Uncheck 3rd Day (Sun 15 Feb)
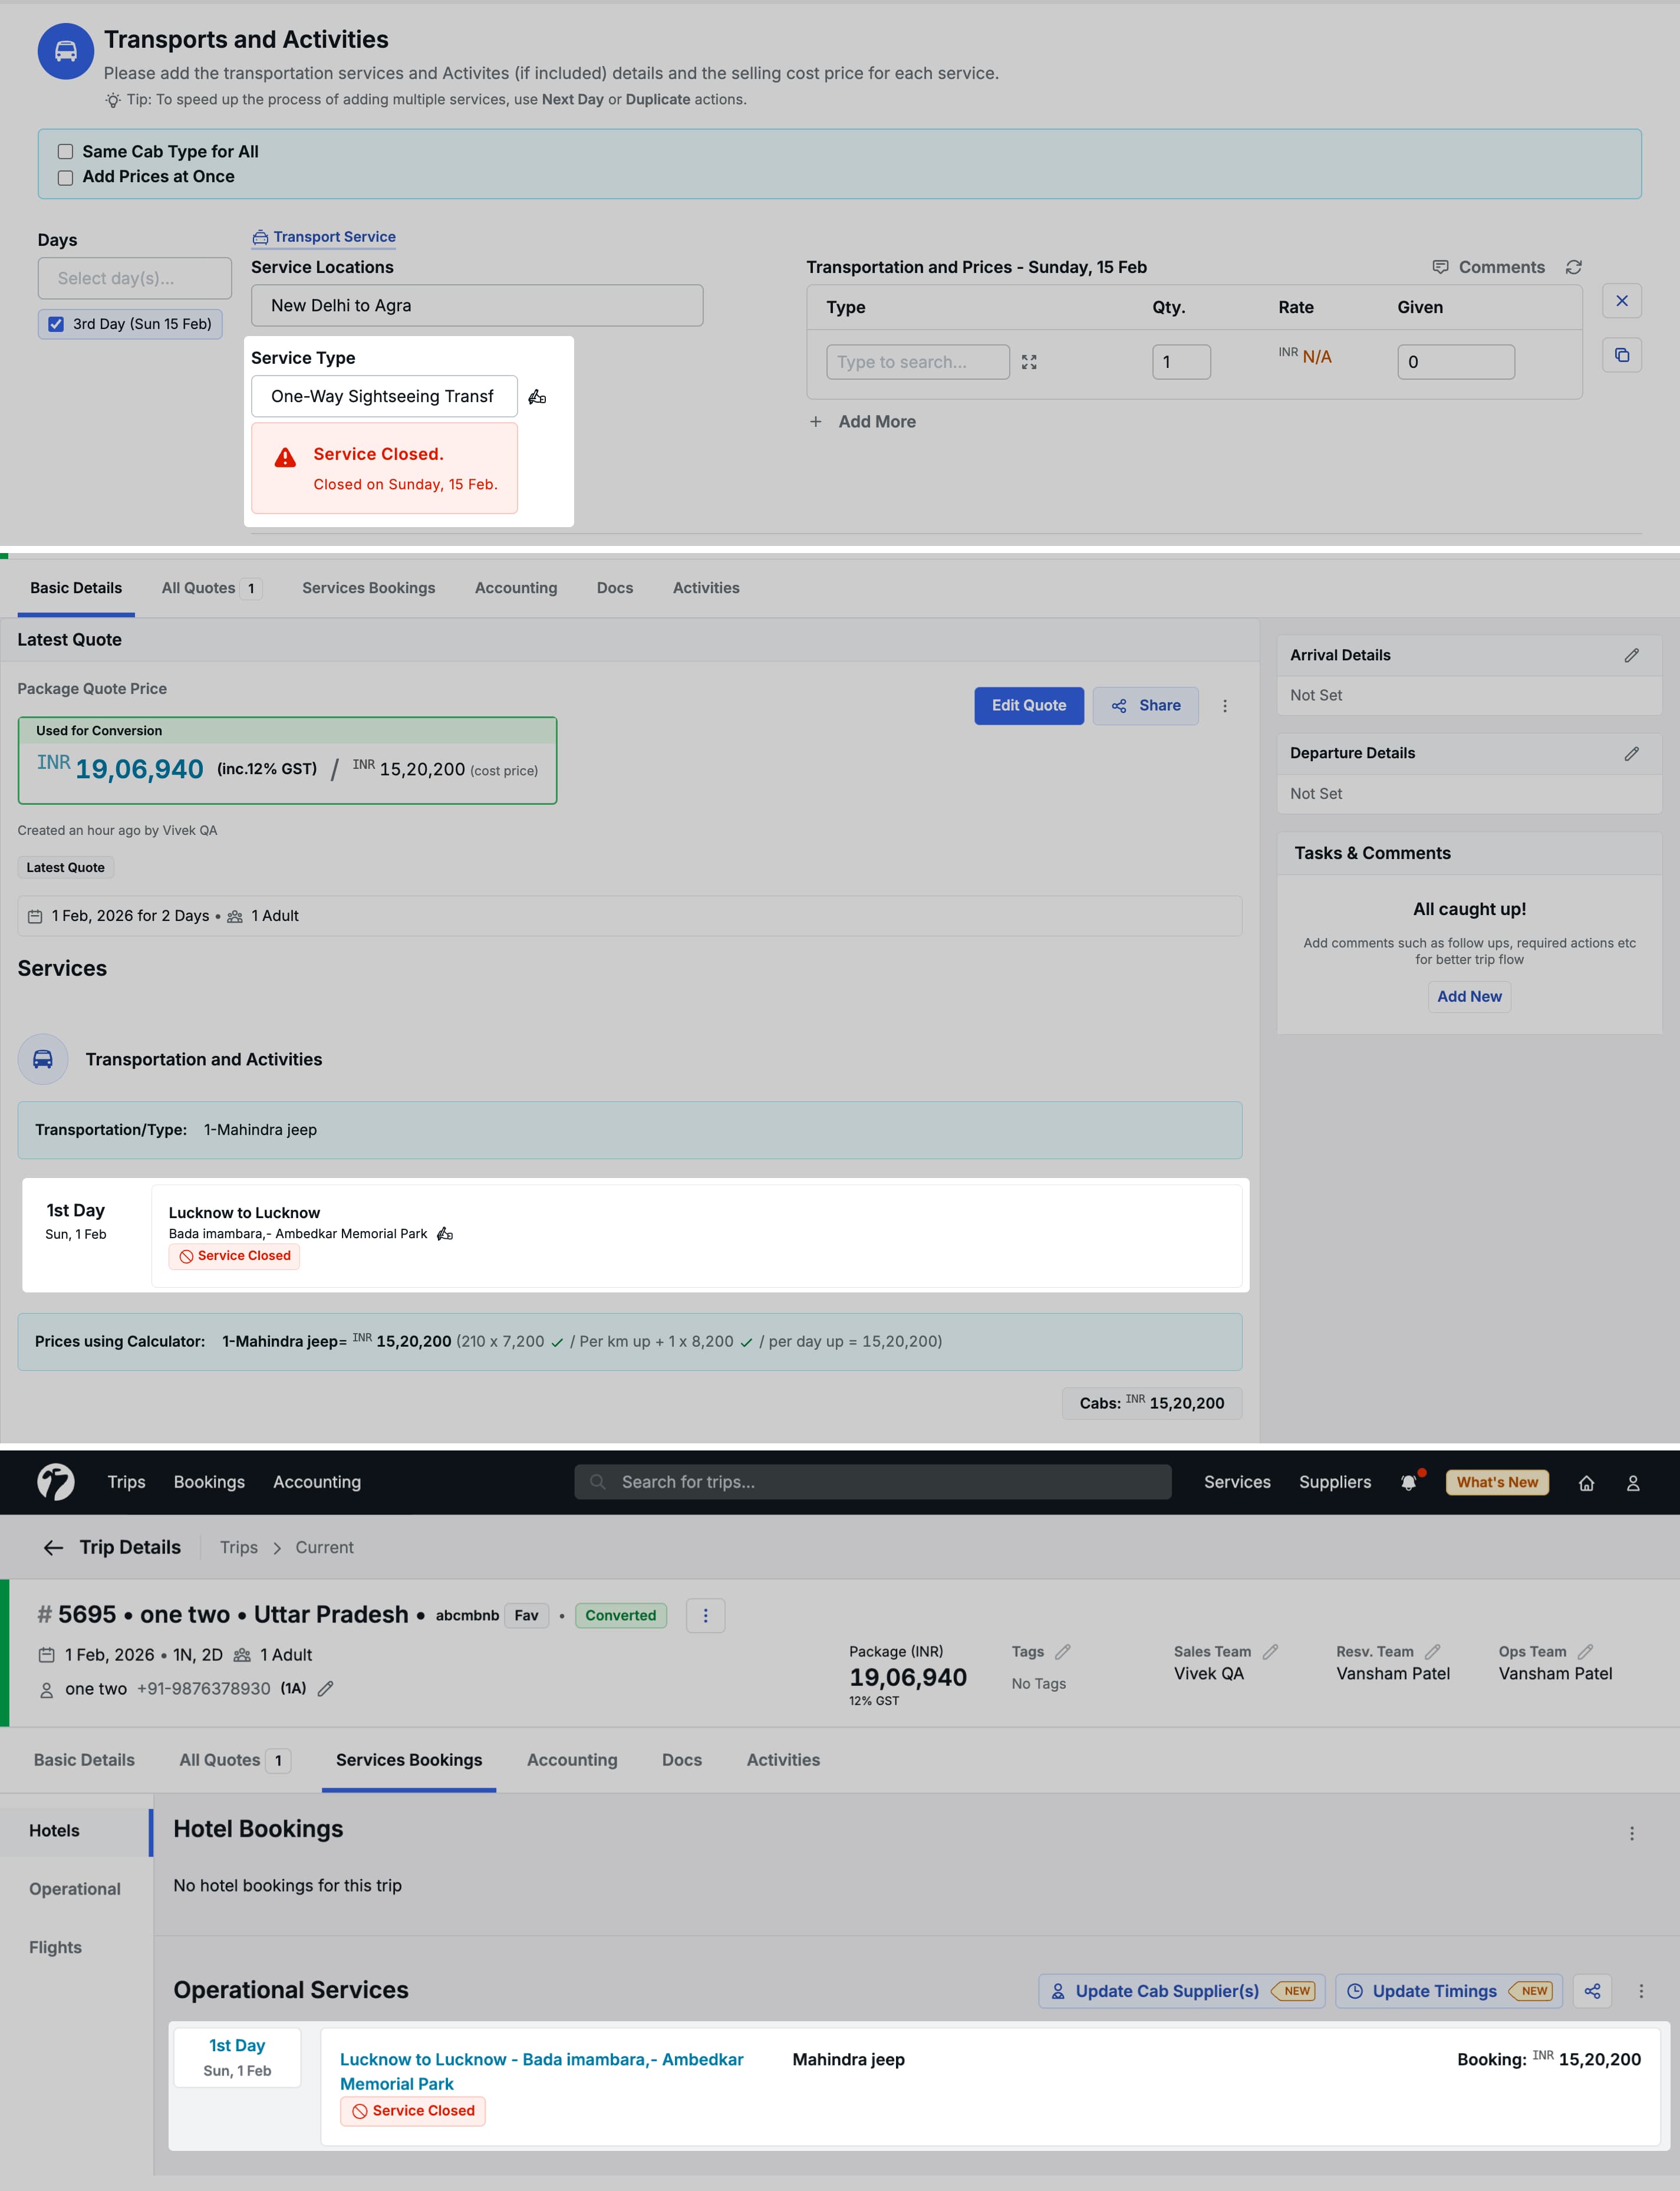Viewport: 1680px width, 2191px height. [57, 324]
